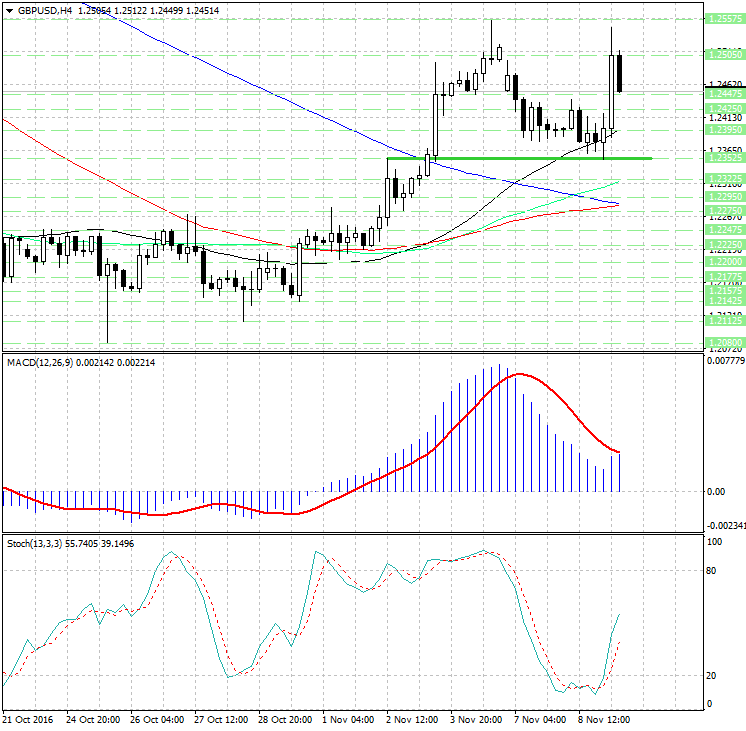Click the 1 Nov 04:00 time label
The height and width of the screenshot is (731, 746).
349,719
